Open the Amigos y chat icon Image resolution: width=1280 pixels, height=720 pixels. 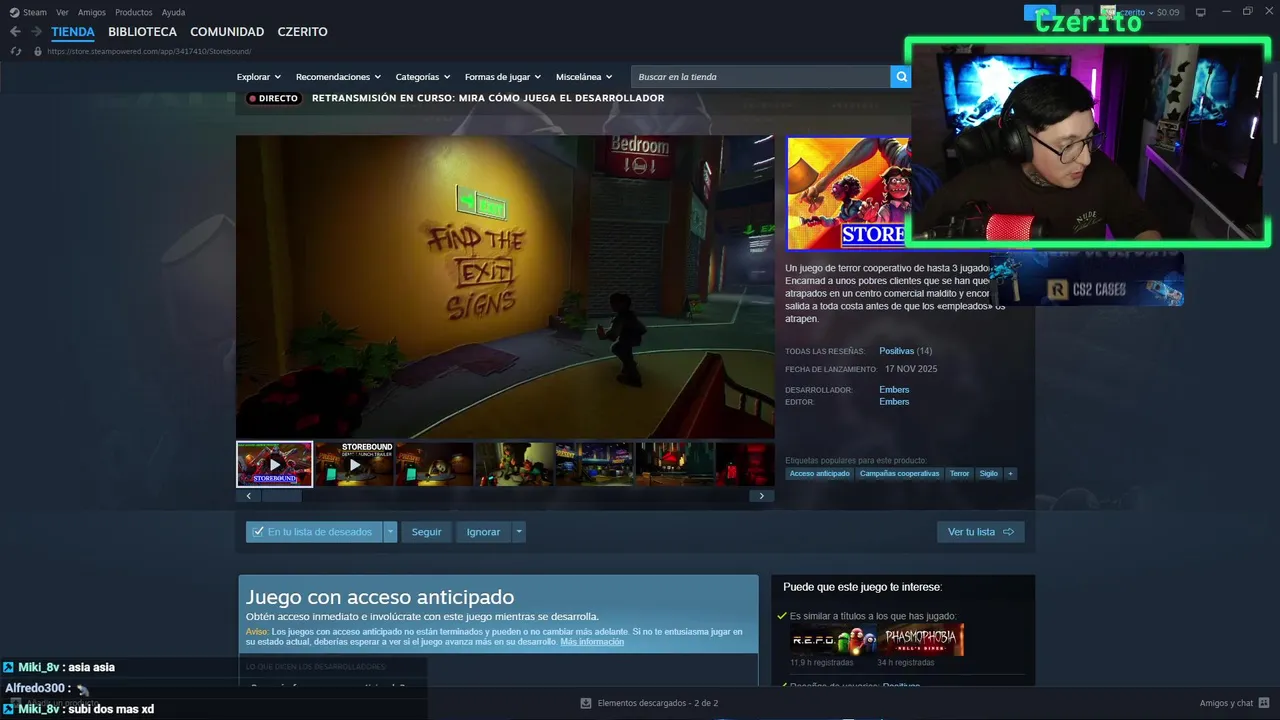coord(1264,703)
